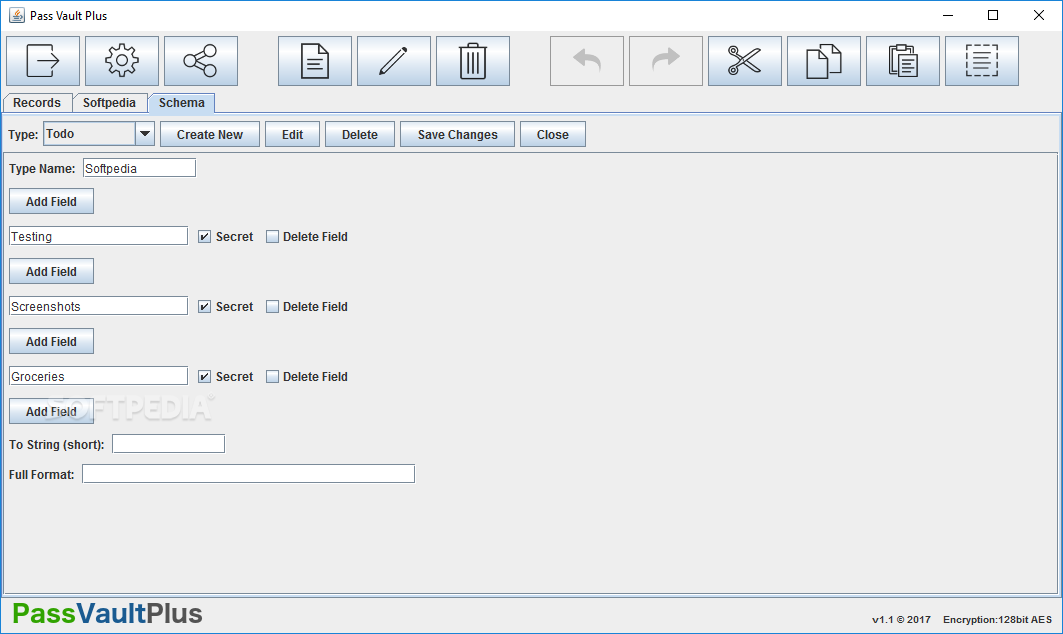Click the trash can delete icon
Screen dimensions: 1063x634
(473, 61)
